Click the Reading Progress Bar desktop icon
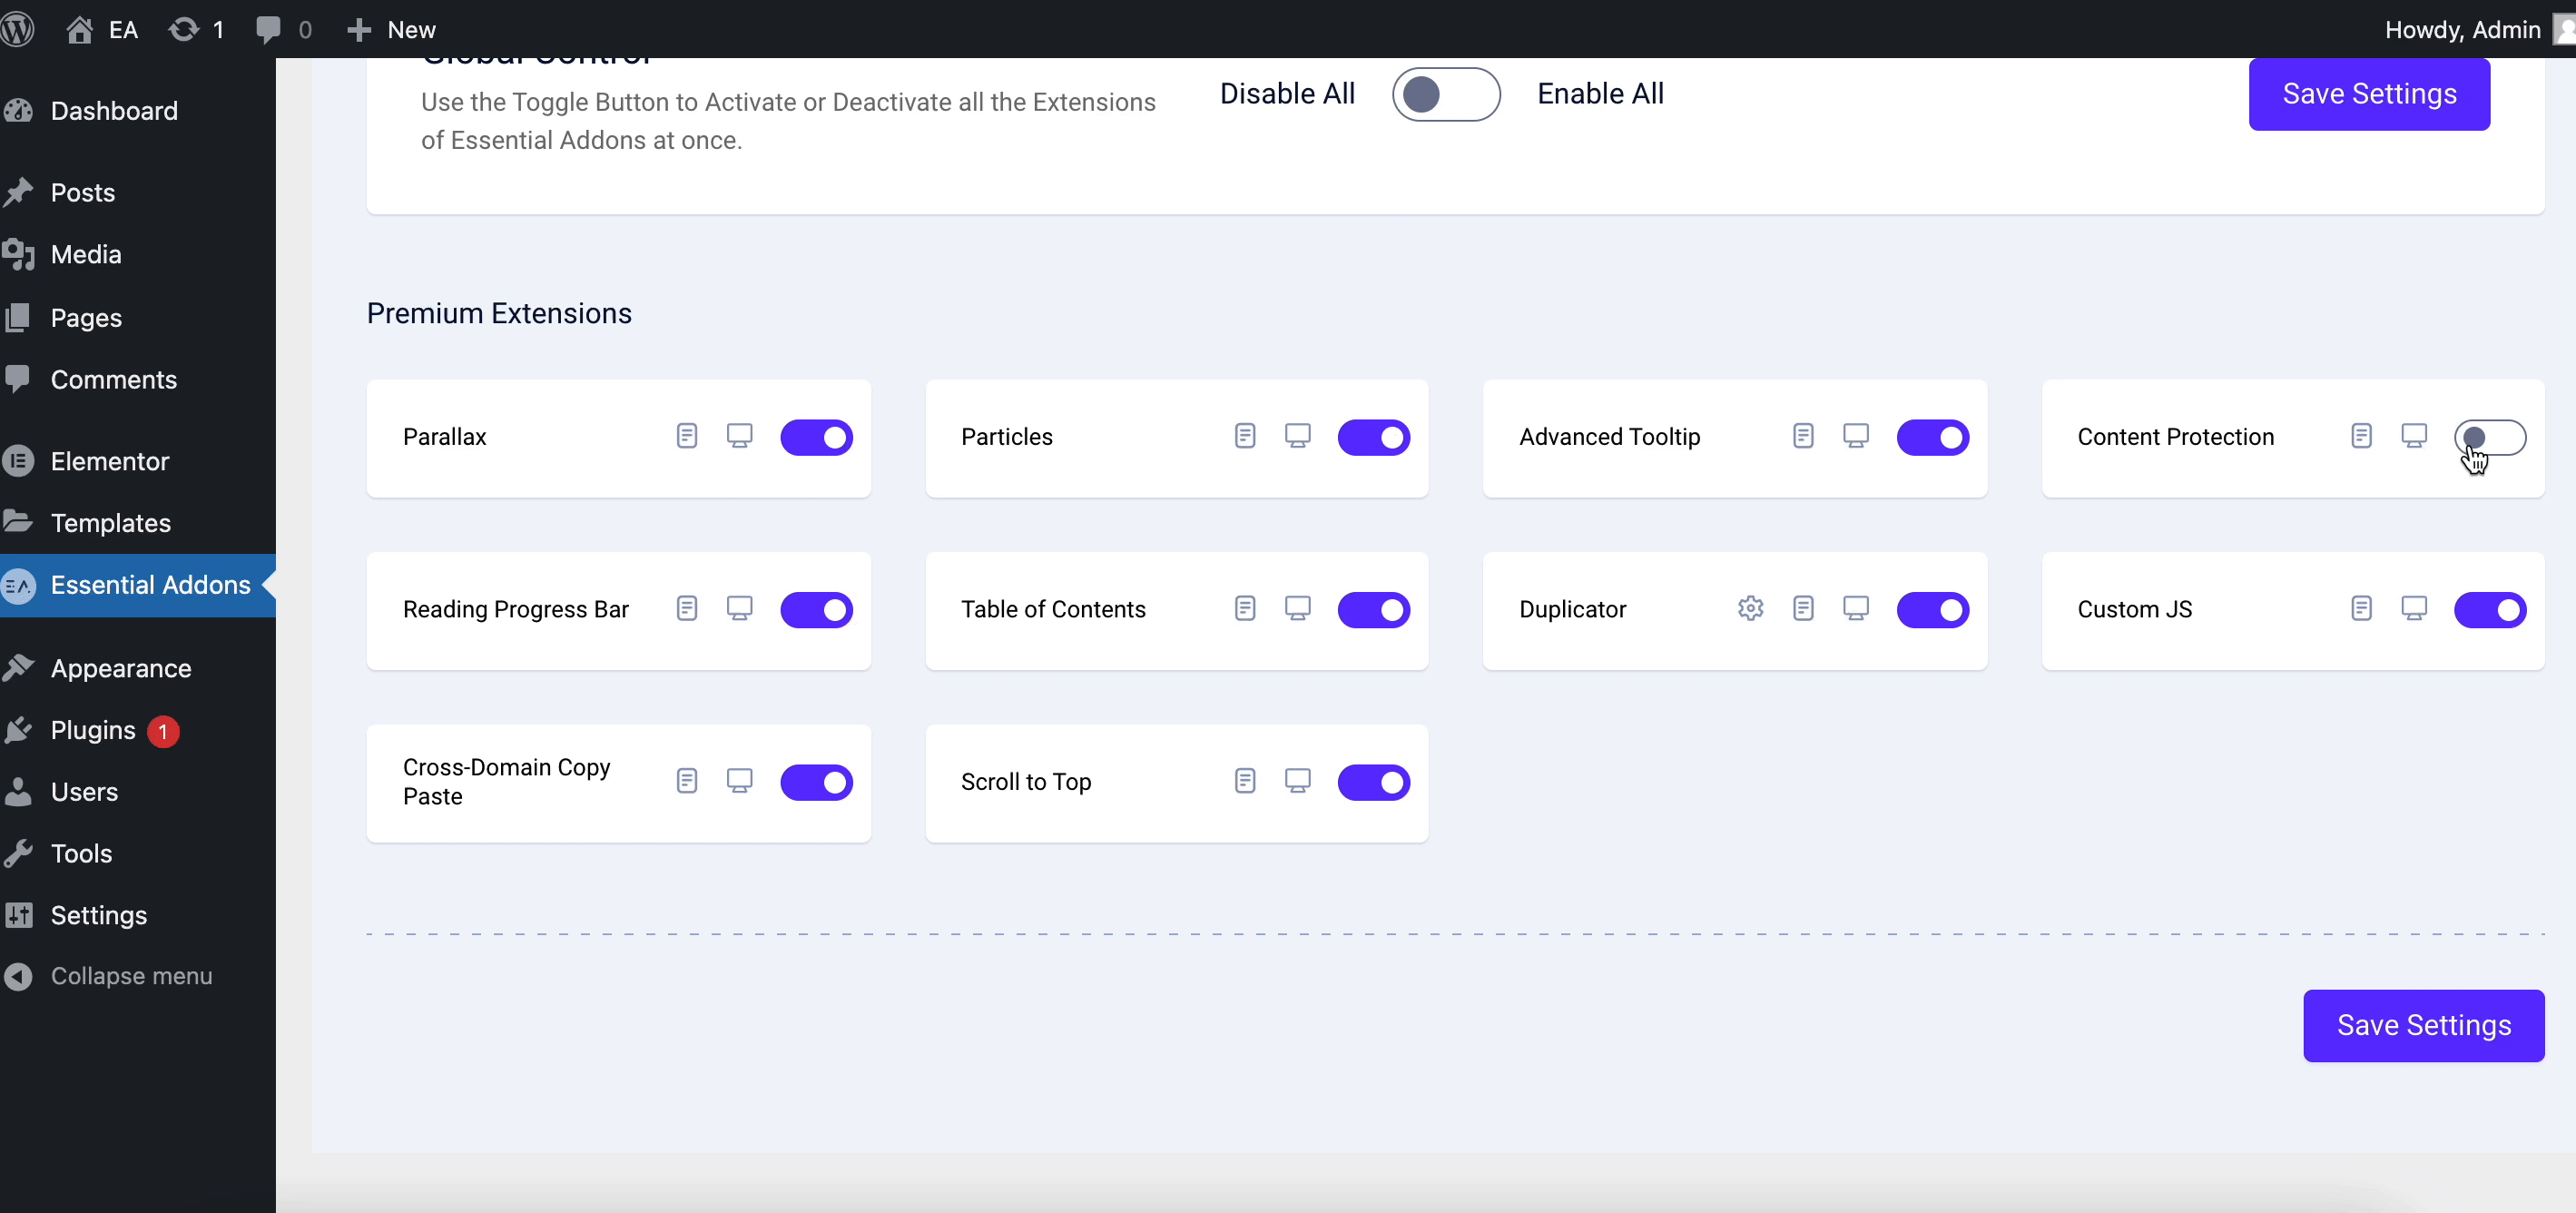The height and width of the screenshot is (1213, 2576). 739,608
